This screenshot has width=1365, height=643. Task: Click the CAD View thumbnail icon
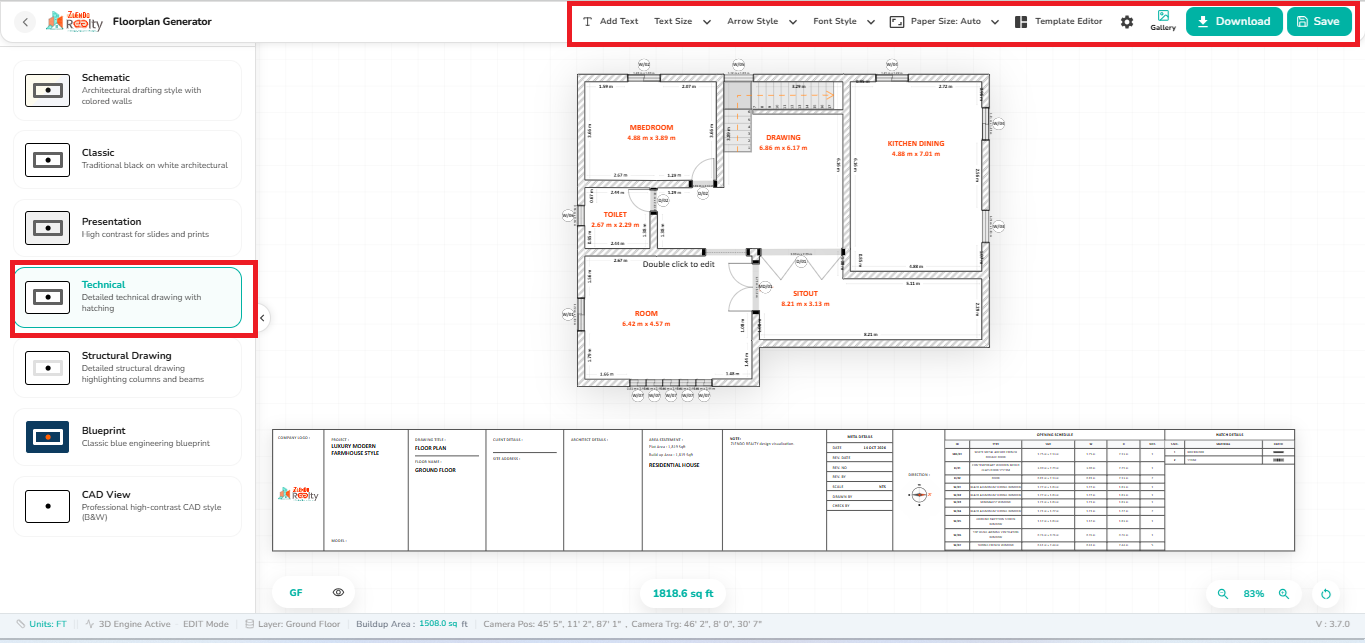[47, 506]
